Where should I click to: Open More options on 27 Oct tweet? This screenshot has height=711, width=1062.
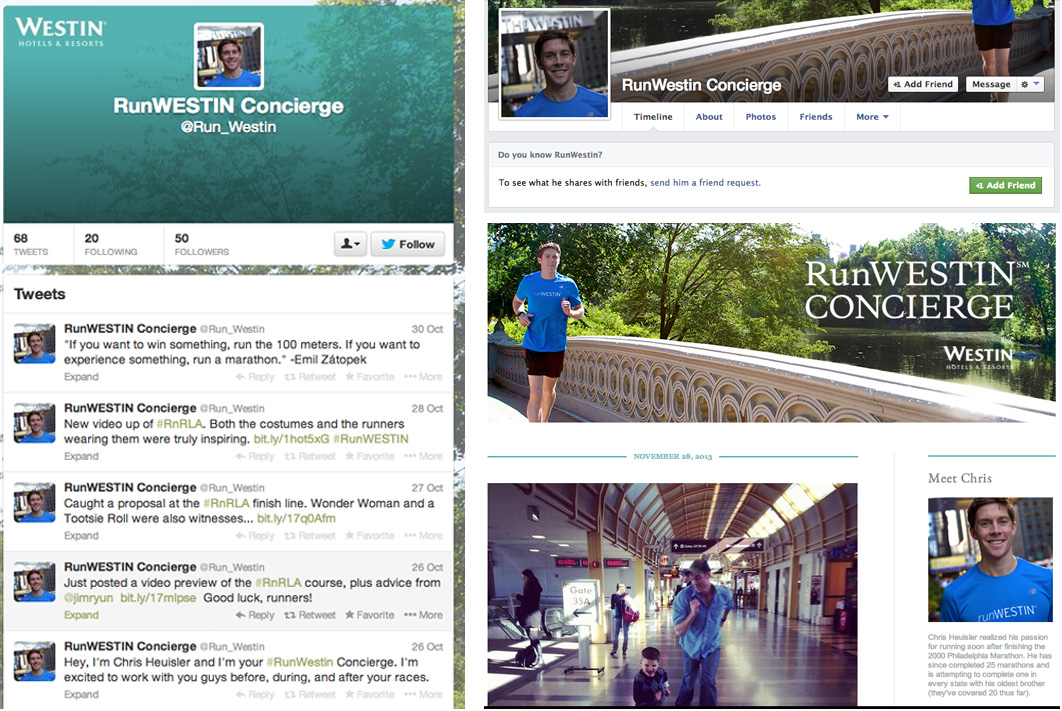[x=423, y=536]
